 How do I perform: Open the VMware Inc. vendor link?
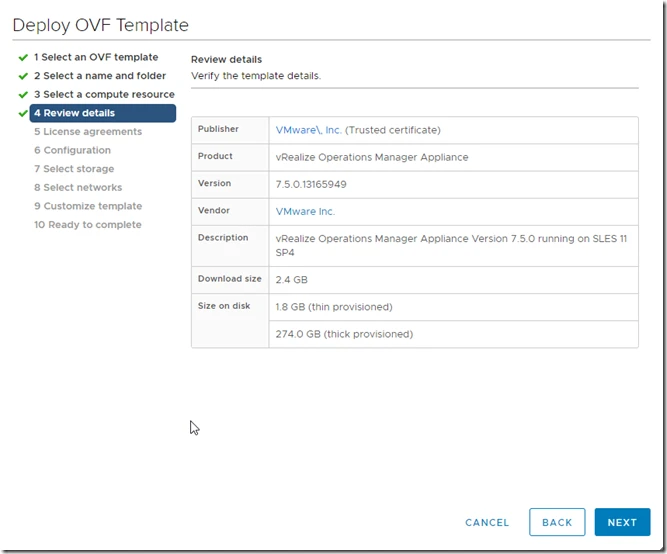click(305, 211)
